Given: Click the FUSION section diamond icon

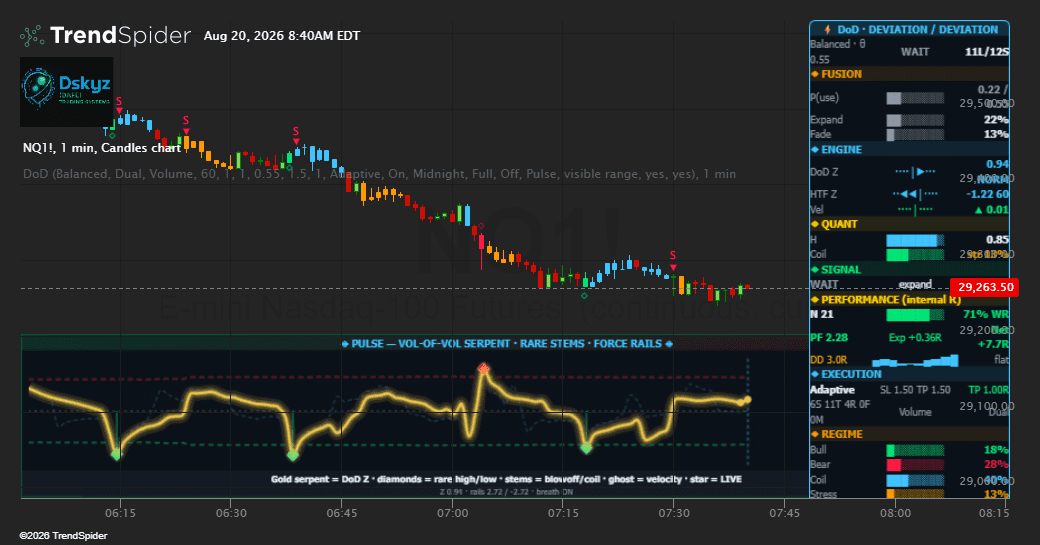Looking at the screenshot, I should (x=815, y=74).
